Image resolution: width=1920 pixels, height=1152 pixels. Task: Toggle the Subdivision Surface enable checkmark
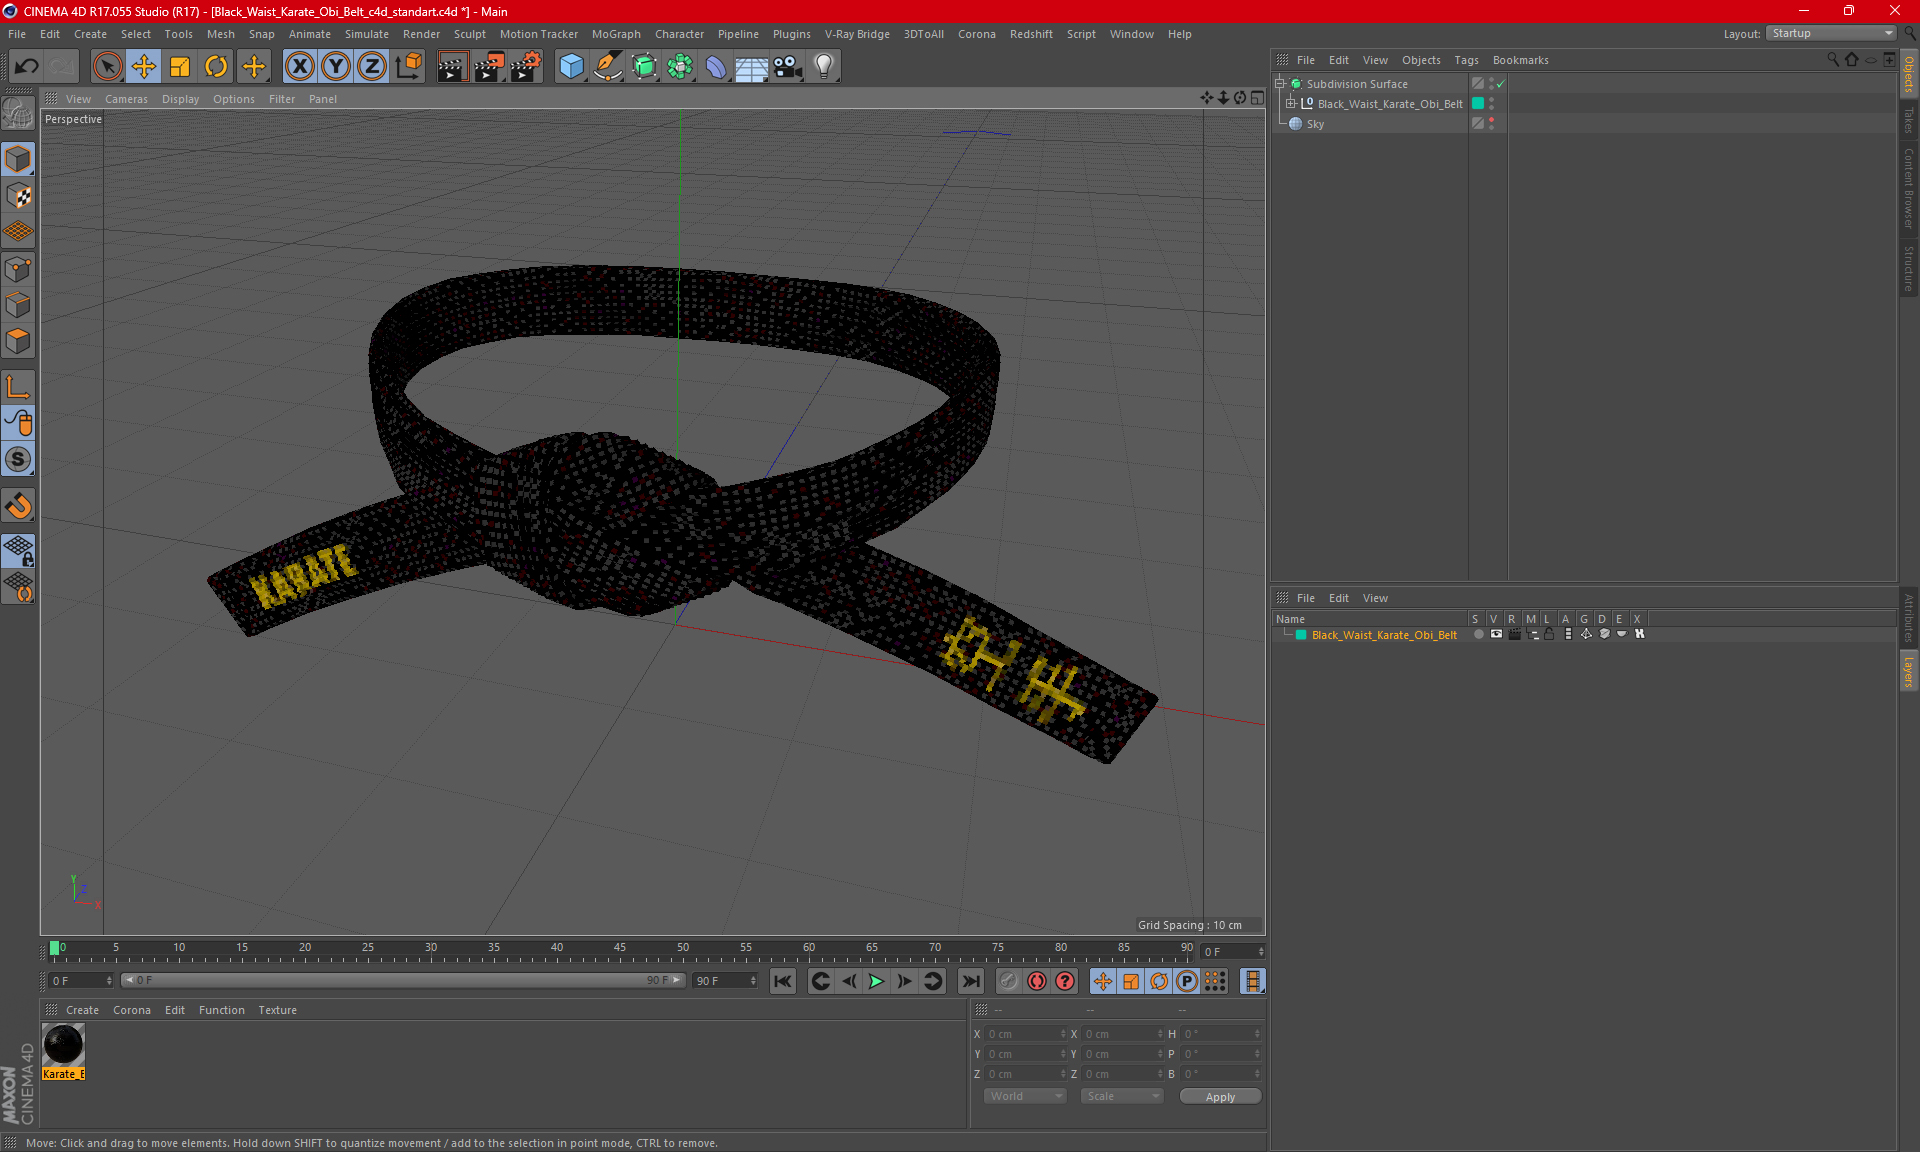(x=1500, y=84)
